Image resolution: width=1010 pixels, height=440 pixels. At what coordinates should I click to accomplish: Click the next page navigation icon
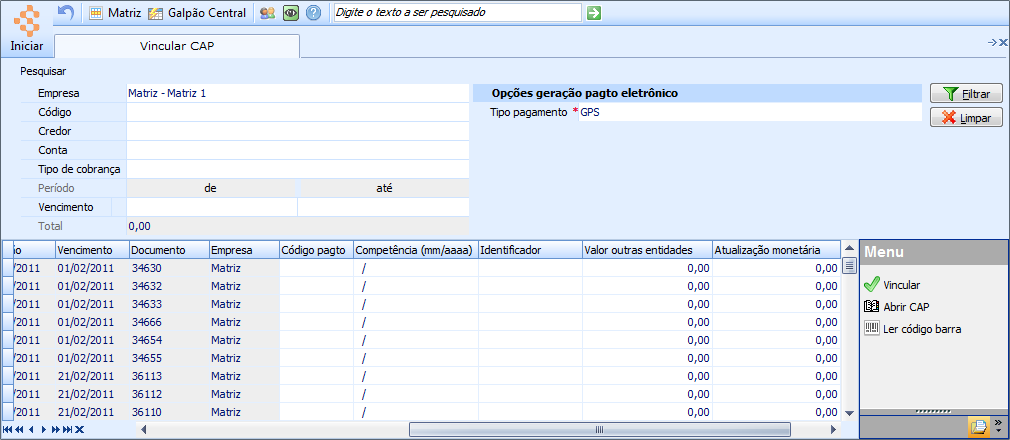[x=55, y=430]
